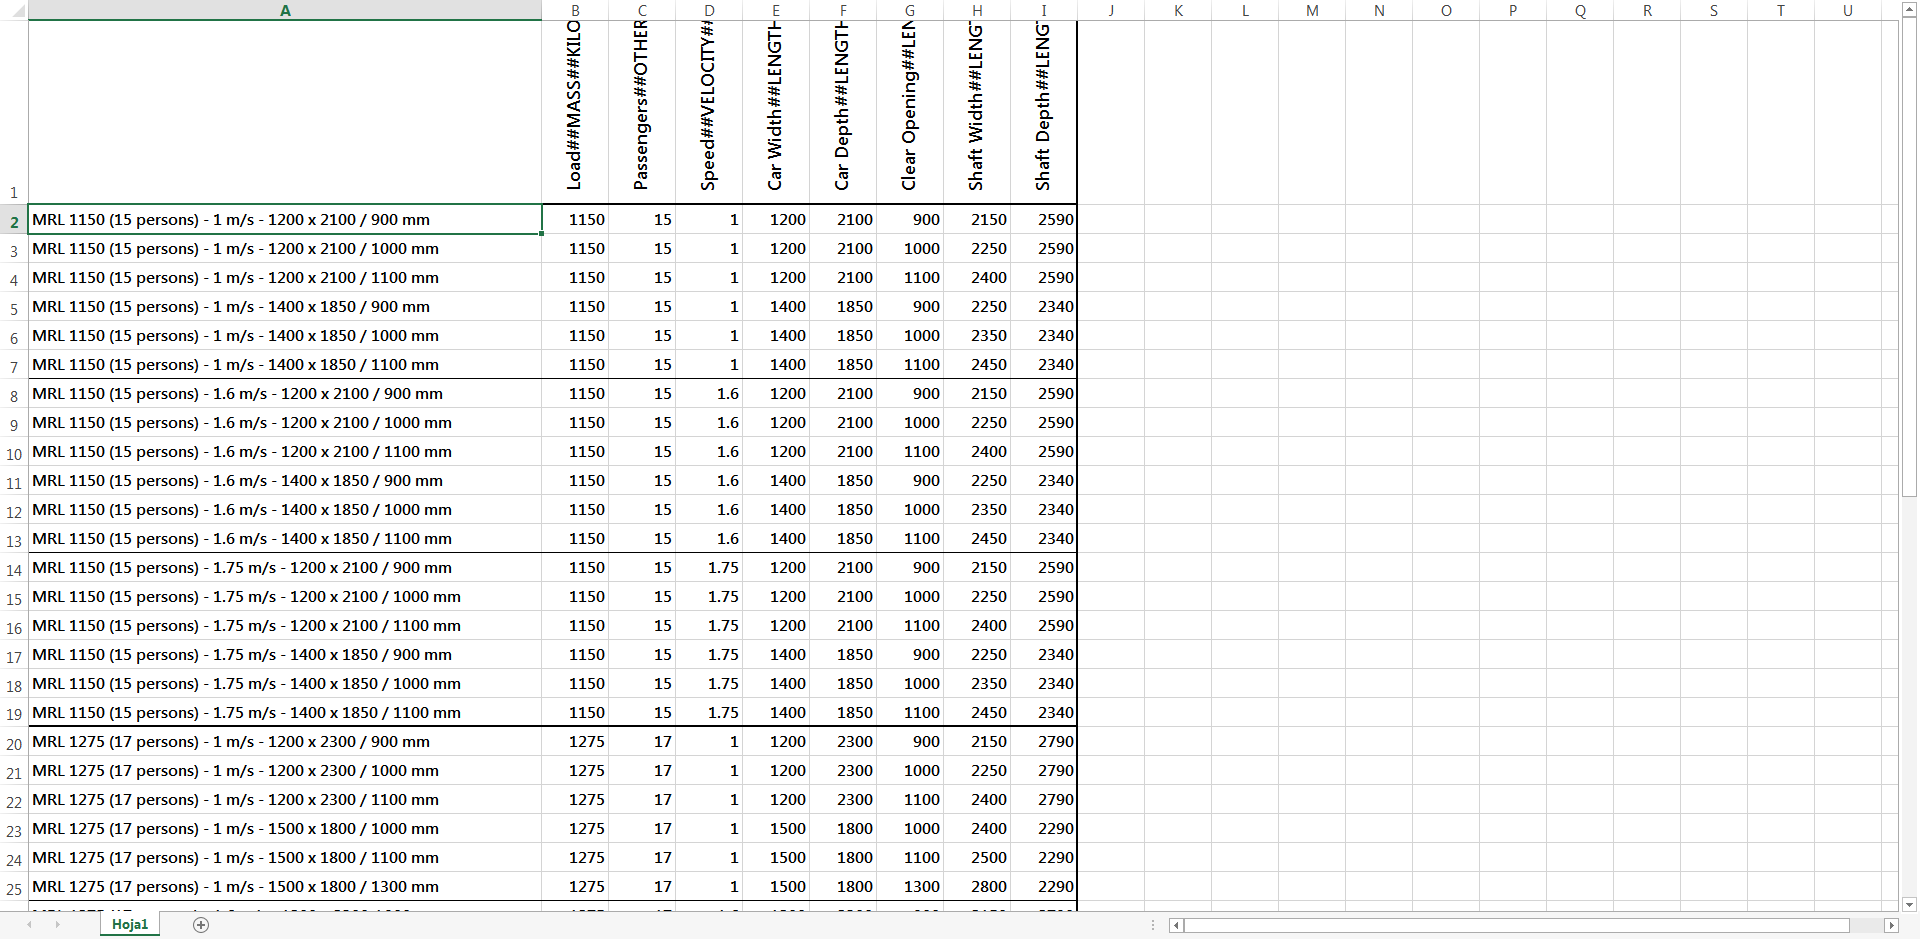This screenshot has height=939, width=1920.
Task: Click Clear Opening 1300 in row 25
Action: pyautogui.click(x=910, y=886)
